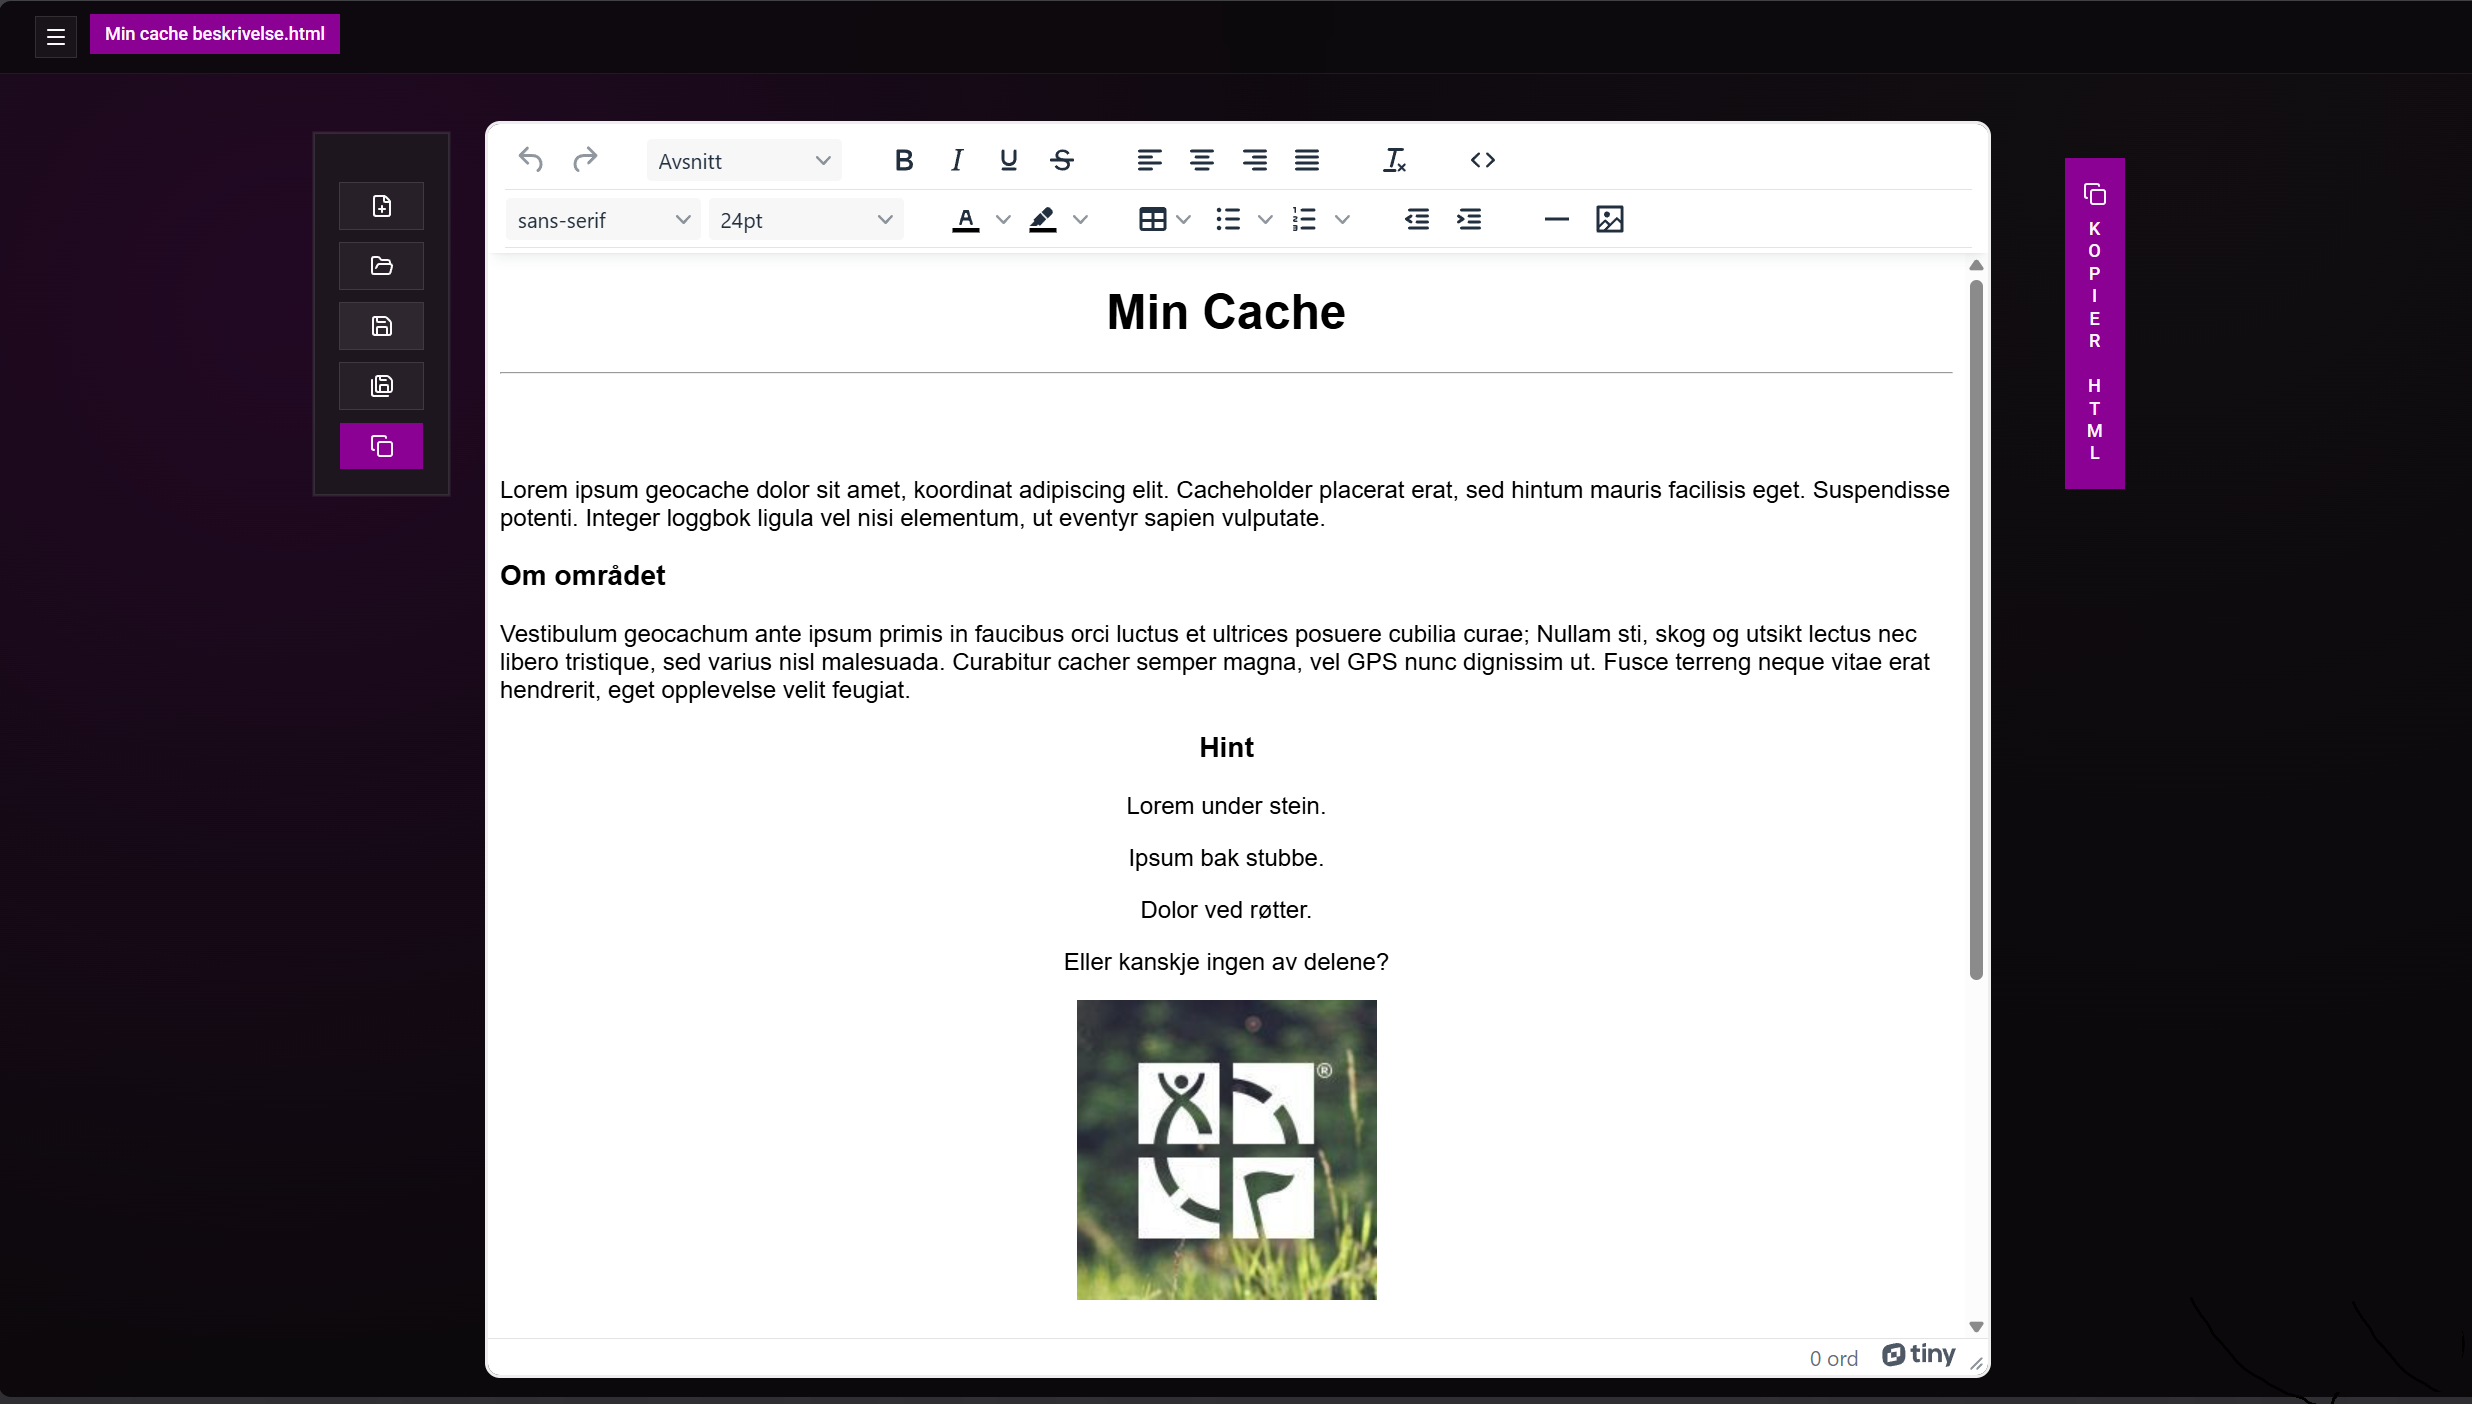Open the source code view
The width and height of the screenshot is (2472, 1404).
coord(1483,160)
